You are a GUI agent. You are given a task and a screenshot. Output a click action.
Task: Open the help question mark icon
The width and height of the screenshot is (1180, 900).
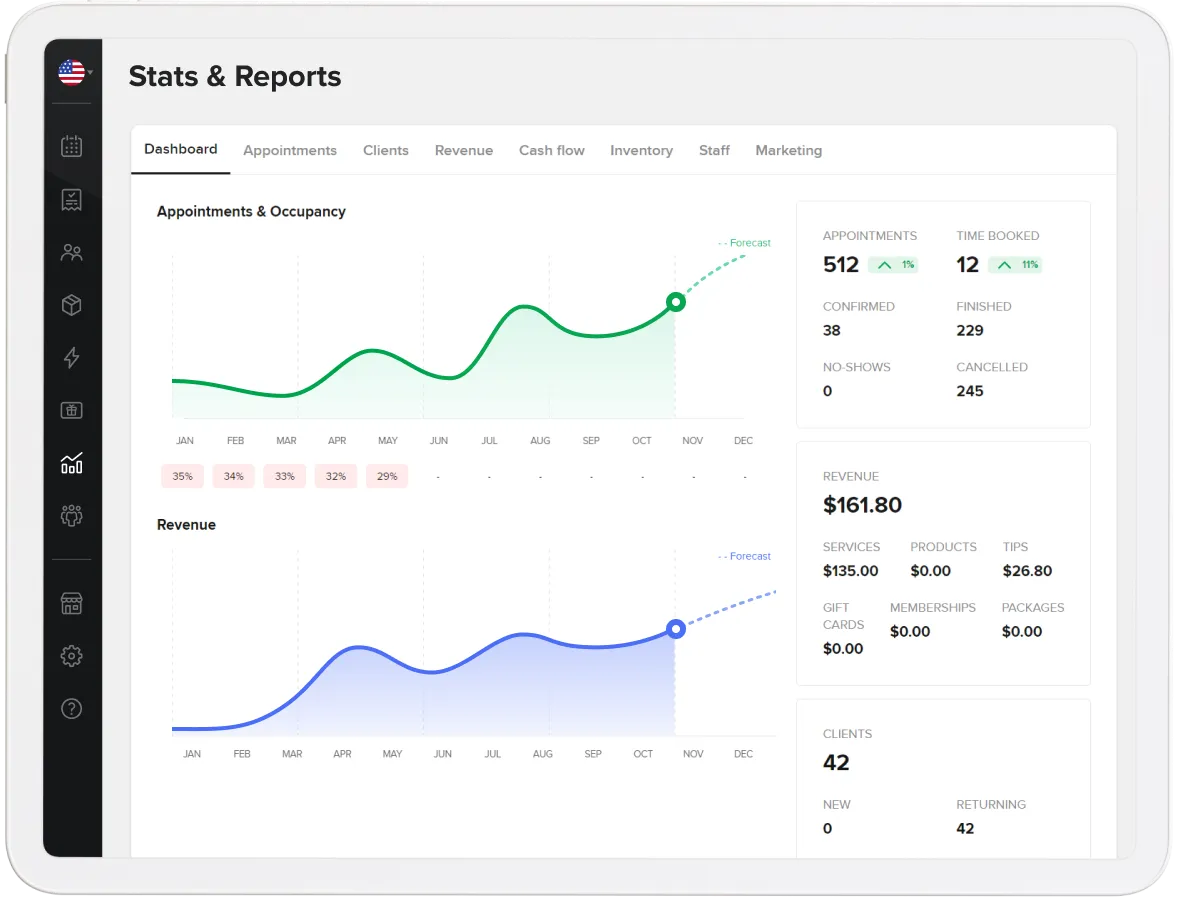[x=72, y=709]
